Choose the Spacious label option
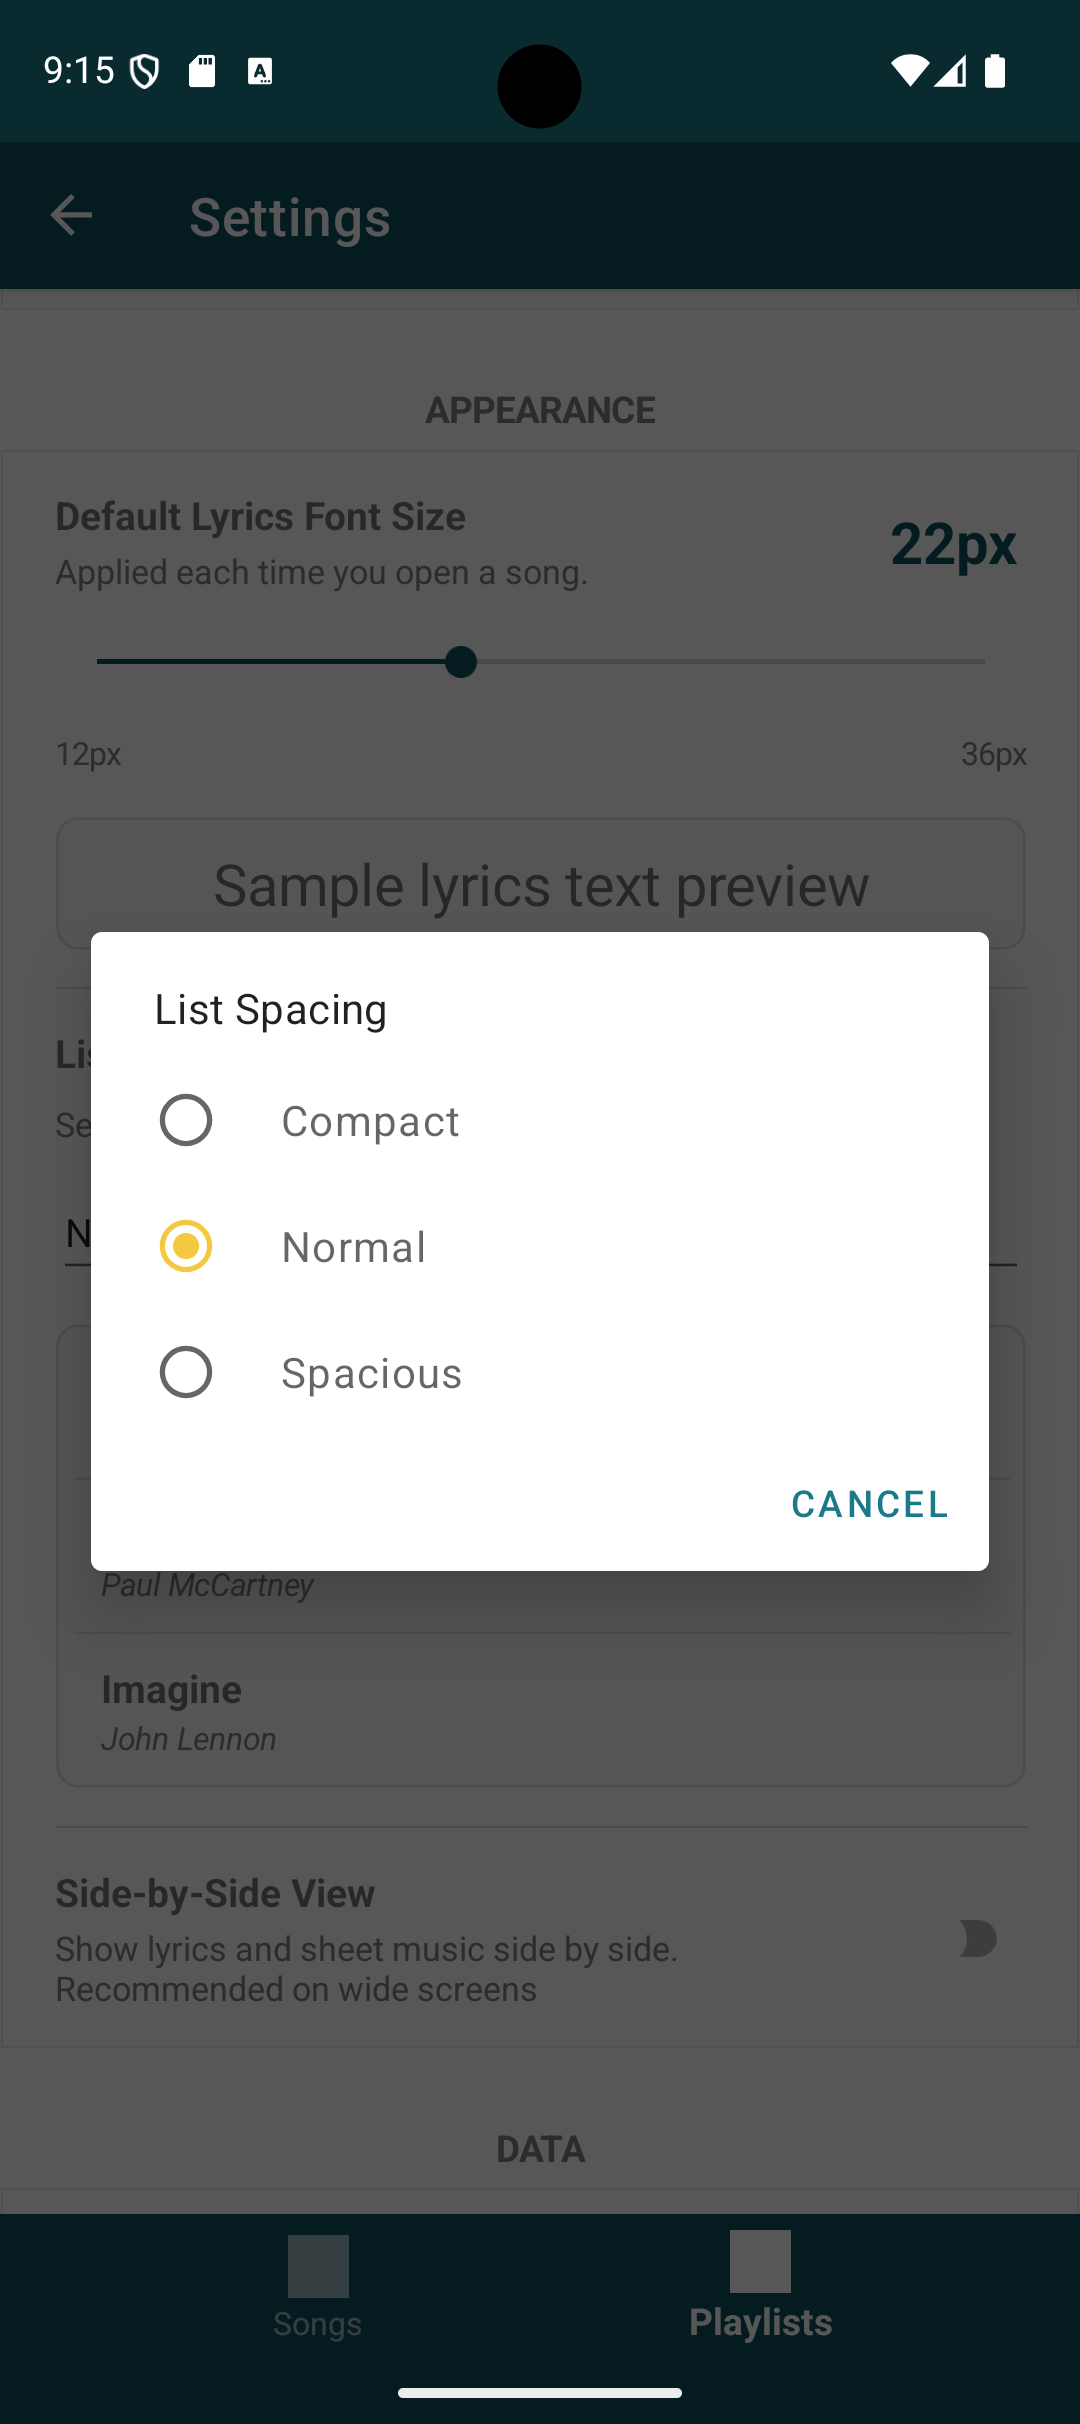 [371, 1374]
